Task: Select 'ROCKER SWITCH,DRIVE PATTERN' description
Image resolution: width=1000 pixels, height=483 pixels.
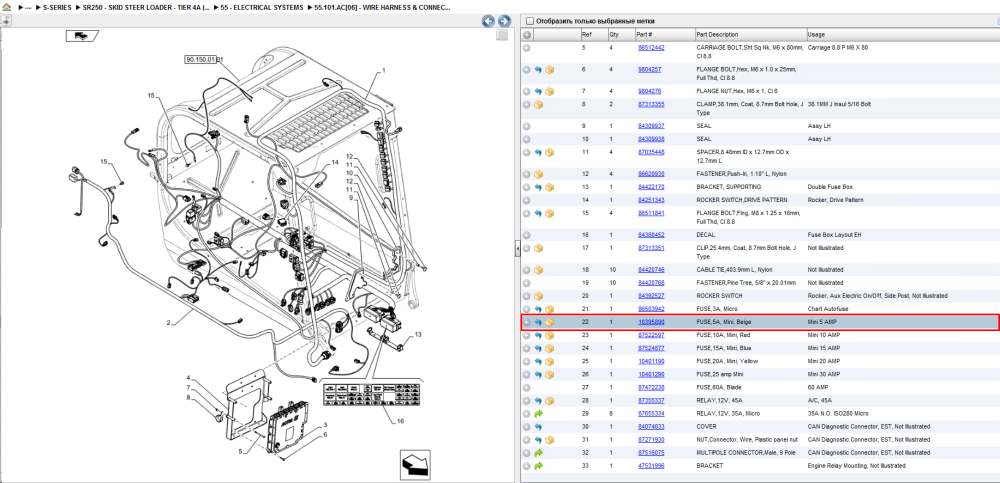Action: click(x=742, y=200)
